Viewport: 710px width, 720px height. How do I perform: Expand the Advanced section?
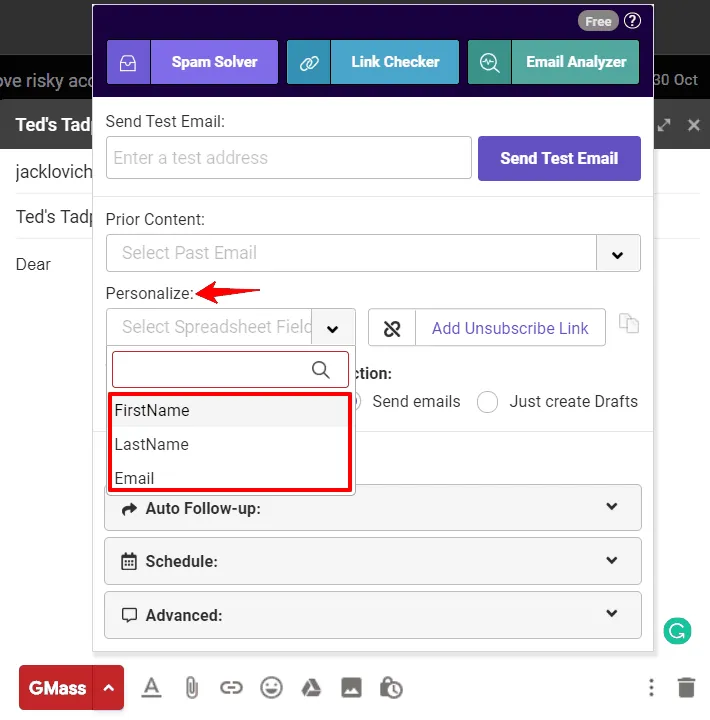coord(373,615)
